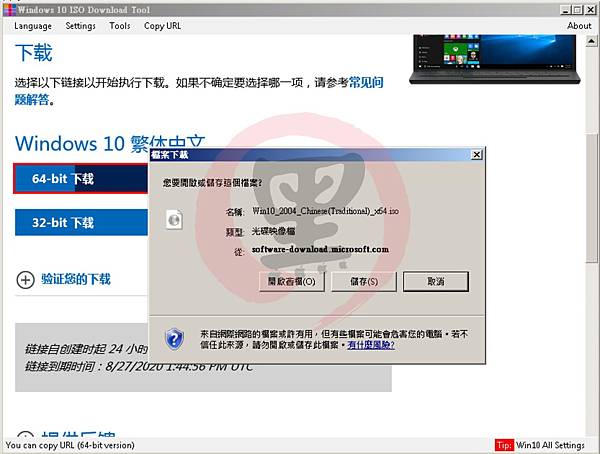Screen dimensions: 600x454
Task: Click the source software-download.microsoft.com text
Action: coord(320,249)
